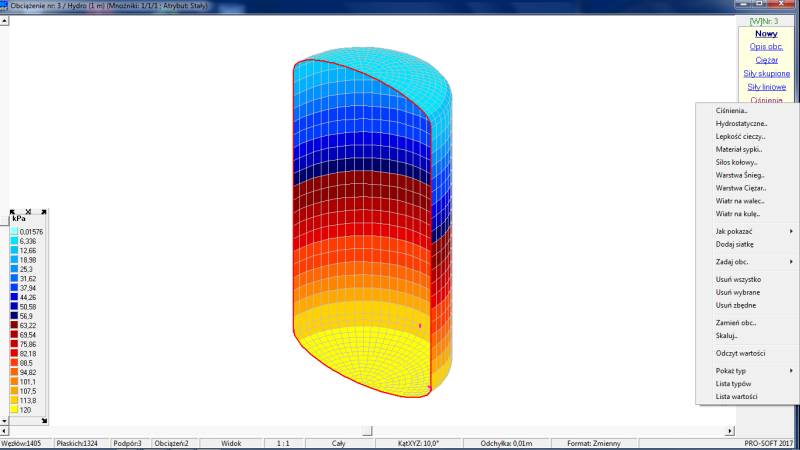Click the 120 yellow legend swatch
The height and width of the screenshot is (450, 800).
coord(14,410)
